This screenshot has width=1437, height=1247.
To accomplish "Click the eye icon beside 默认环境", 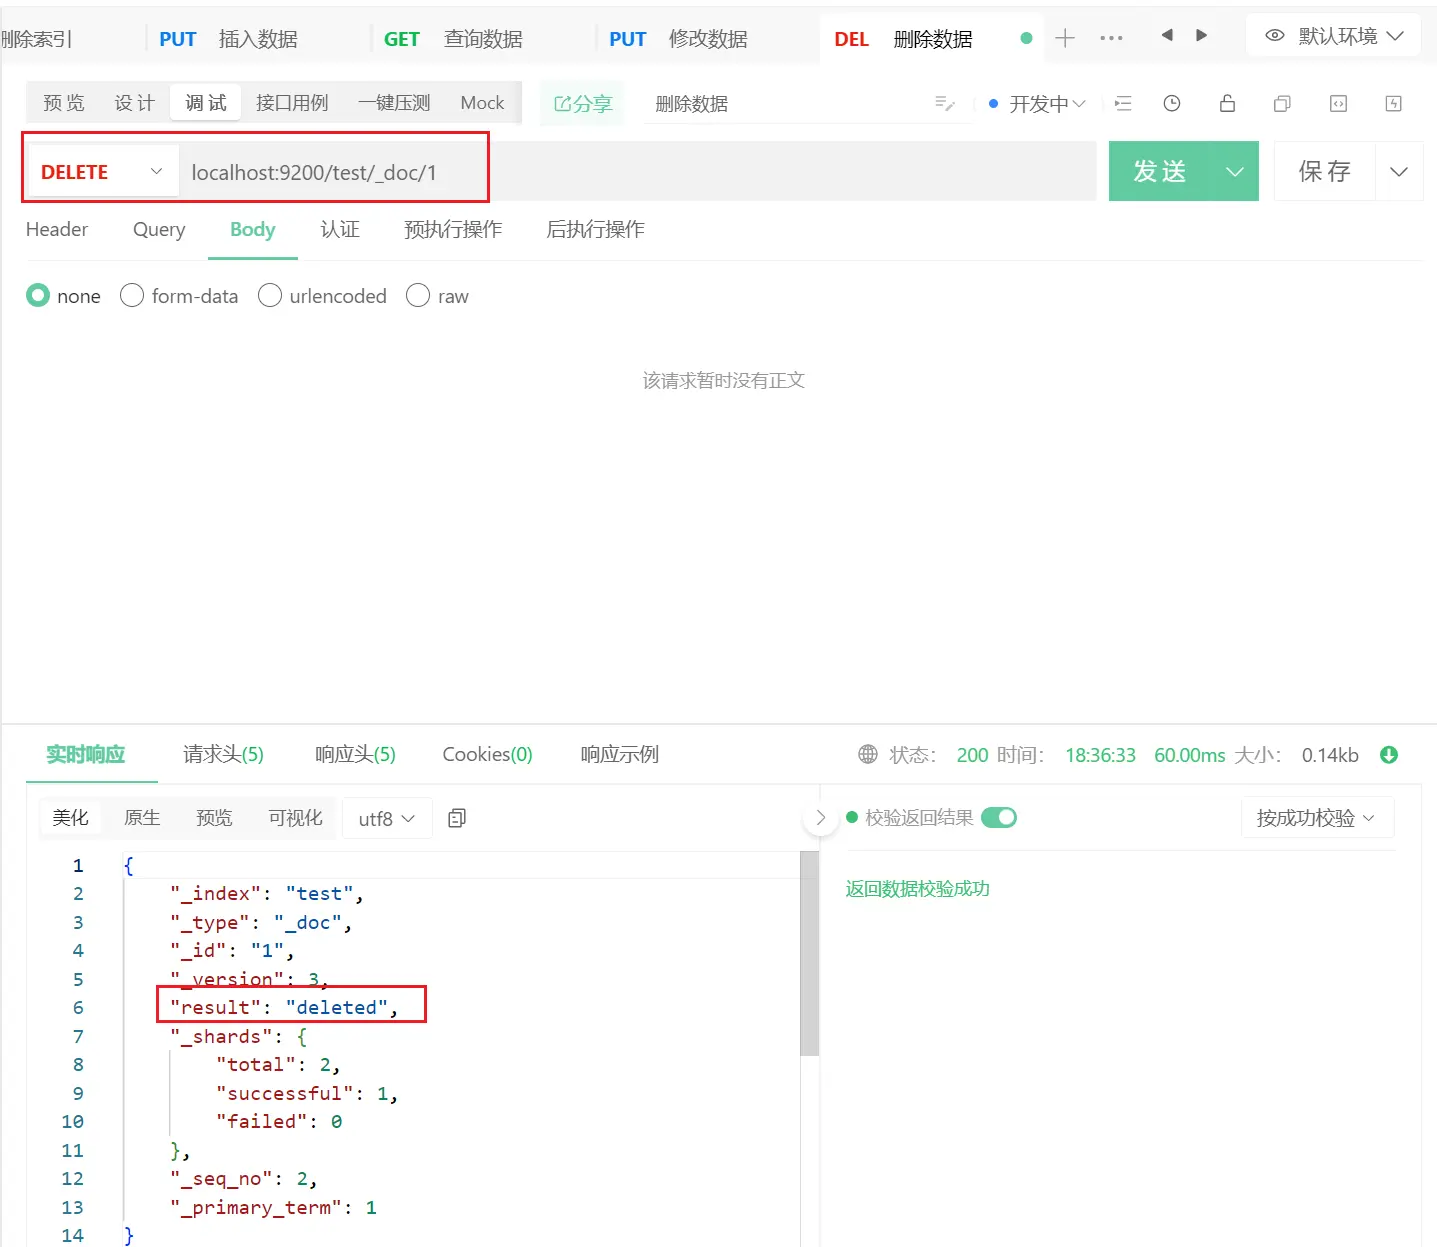I will (1275, 35).
